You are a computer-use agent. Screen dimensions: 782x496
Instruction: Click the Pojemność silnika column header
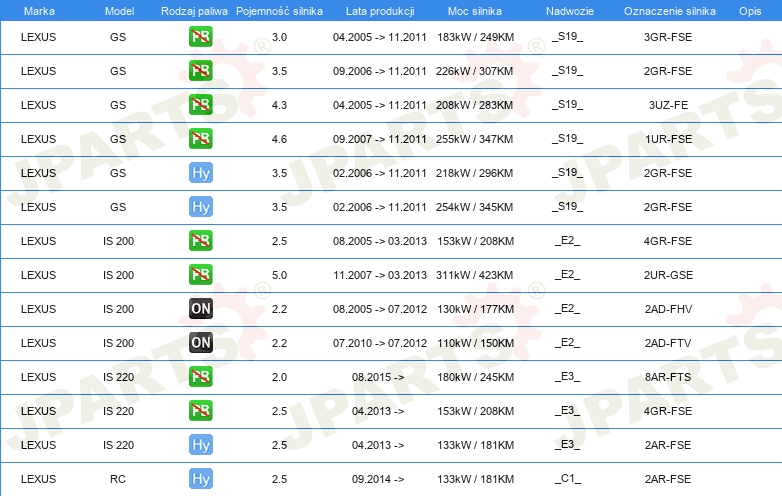[279, 11]
